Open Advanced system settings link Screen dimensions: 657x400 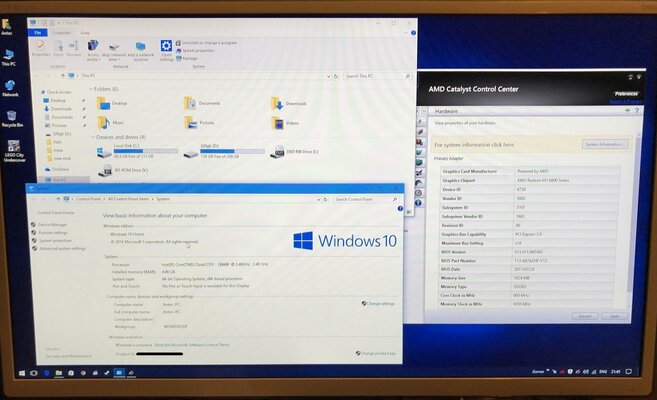tap(61, 248)
